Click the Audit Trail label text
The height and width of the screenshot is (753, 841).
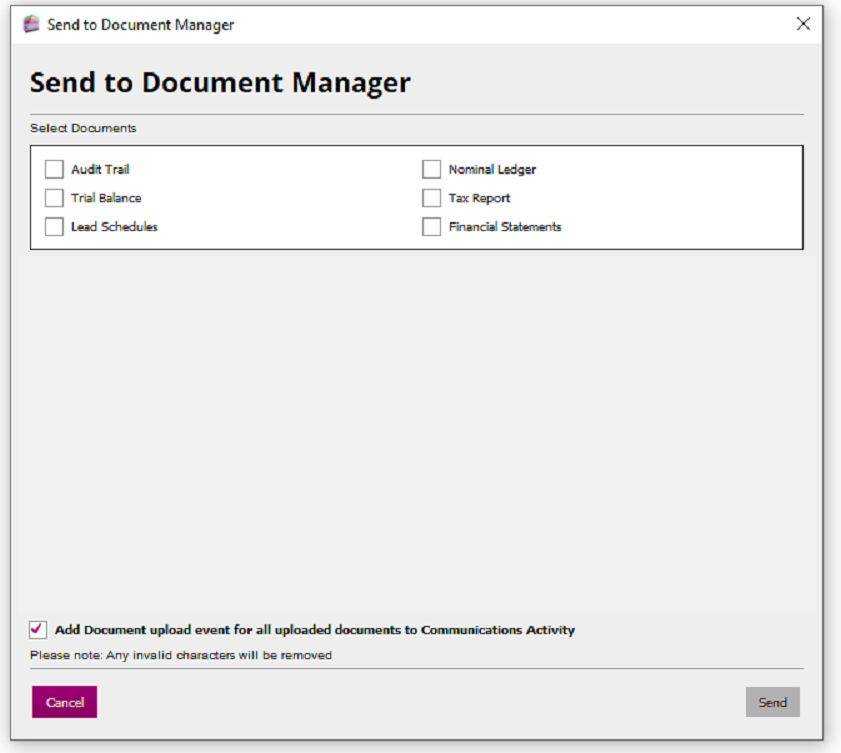100,169
